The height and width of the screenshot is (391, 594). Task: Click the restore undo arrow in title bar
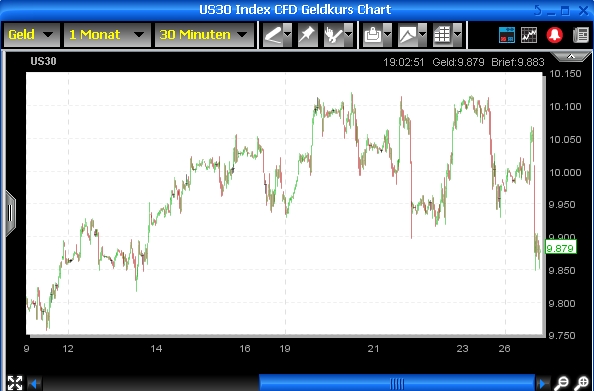(538, 10)
